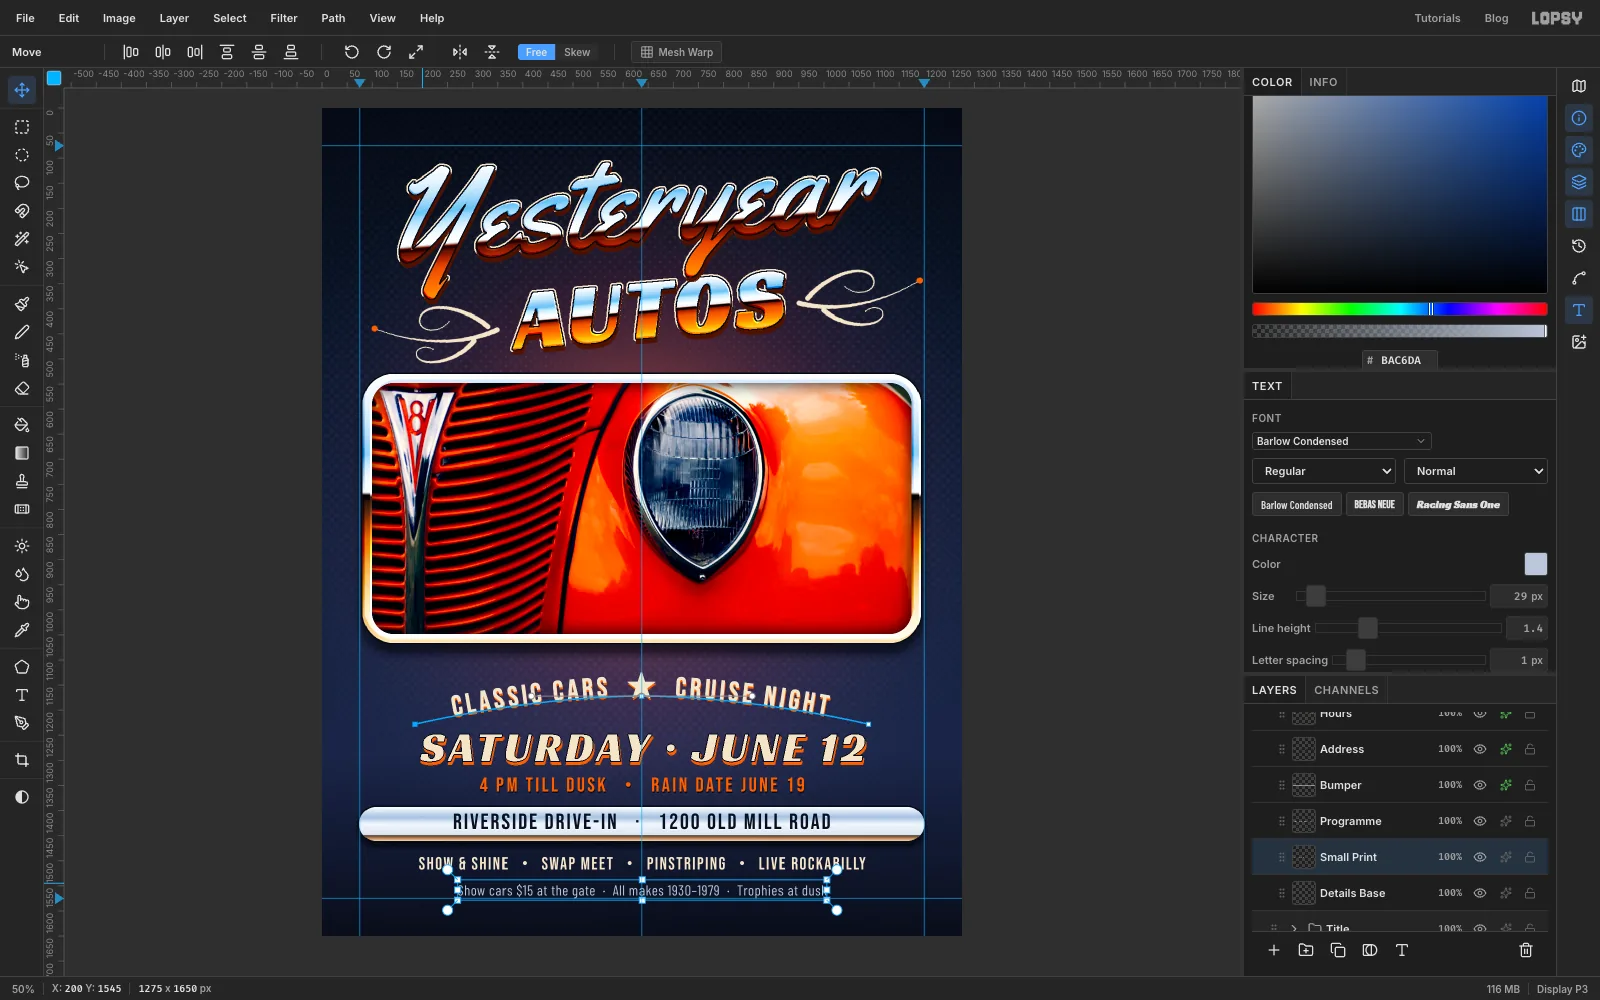Pick the Eyedropper tool
This screenshot has width=1600, height=1000.
[x=22, y=630]
